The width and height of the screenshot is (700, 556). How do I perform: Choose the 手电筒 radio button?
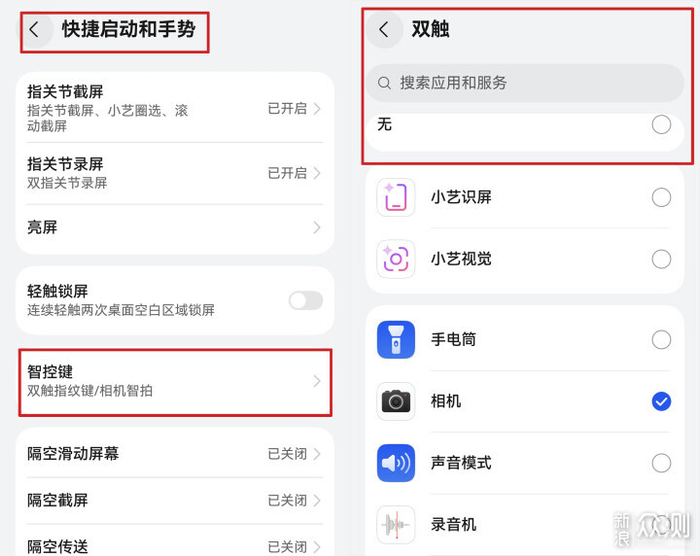coord(661,340)
